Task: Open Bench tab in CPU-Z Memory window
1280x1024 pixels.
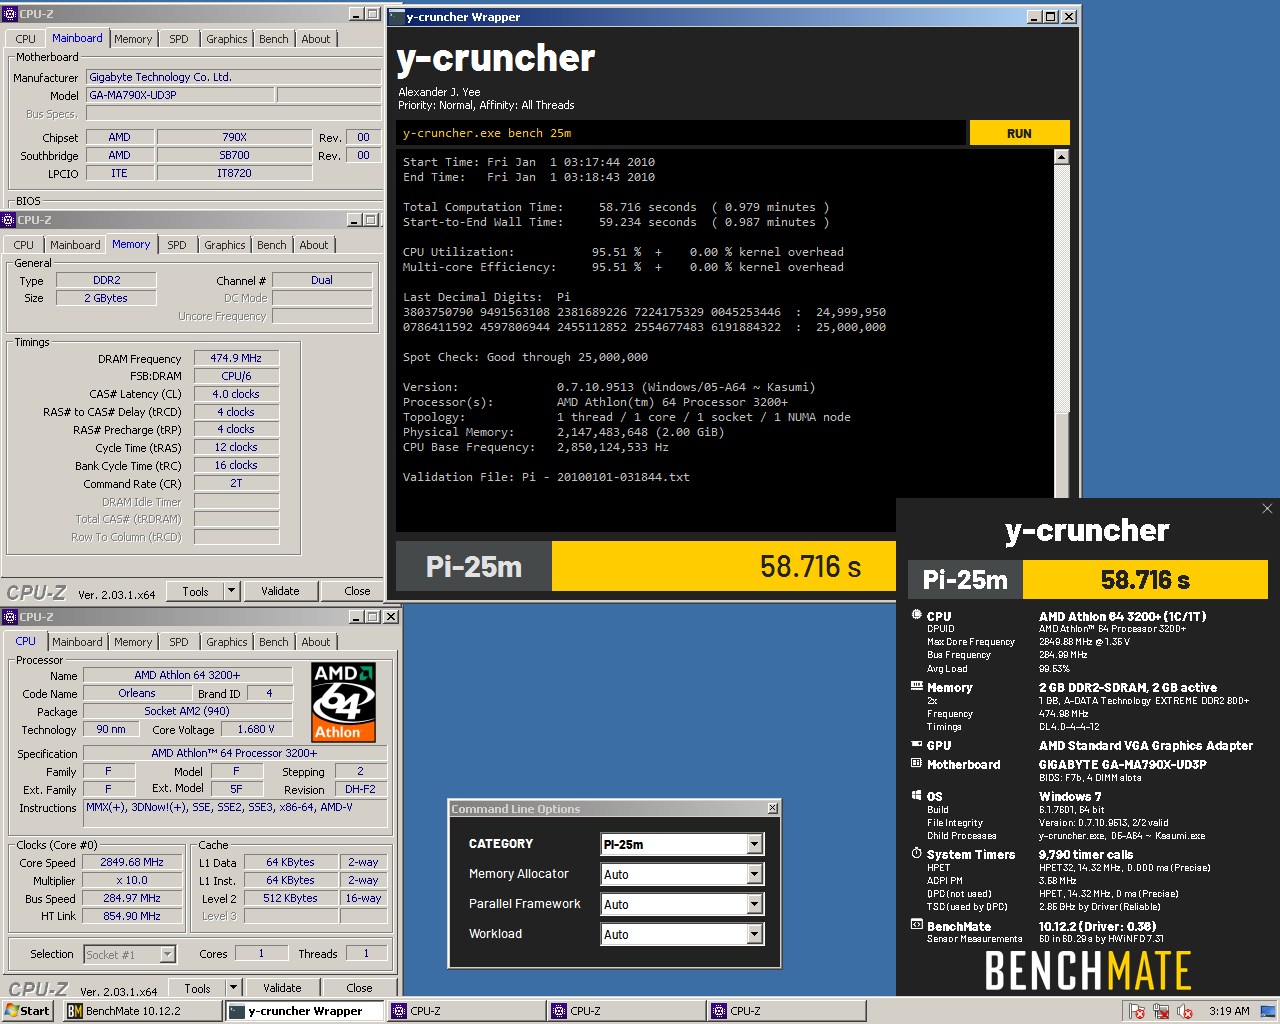Action: 272,245
